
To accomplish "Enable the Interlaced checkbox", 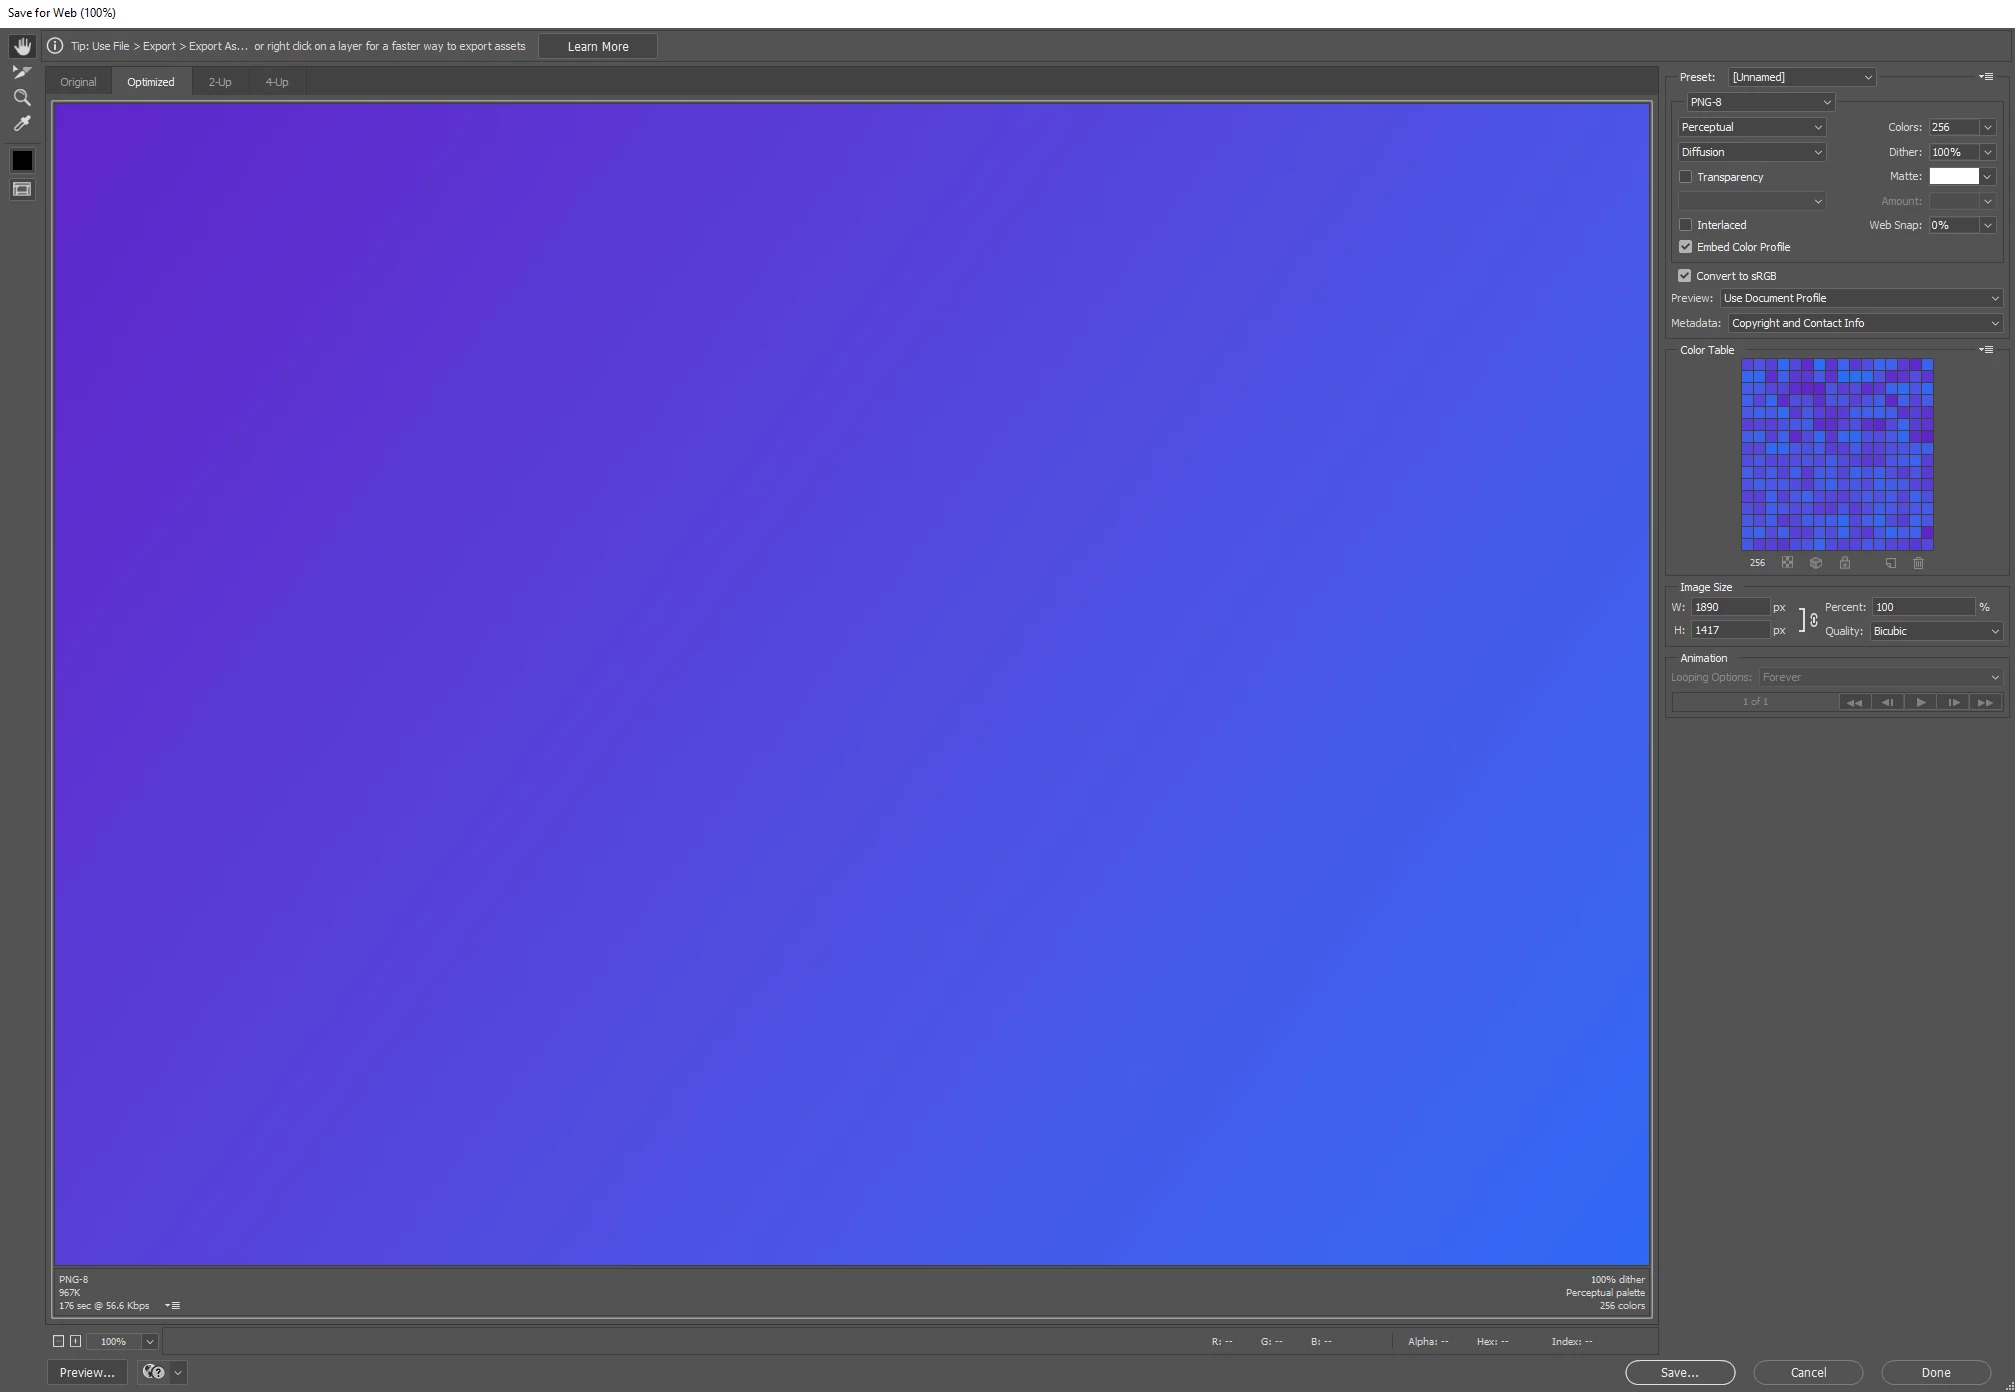I will point(1686,225).
